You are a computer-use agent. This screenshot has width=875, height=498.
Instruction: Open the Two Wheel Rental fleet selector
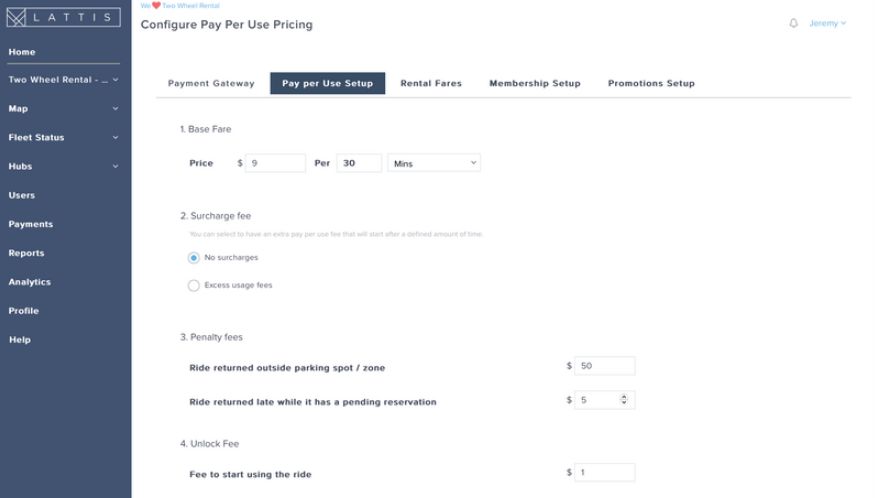tap(64, 80)
